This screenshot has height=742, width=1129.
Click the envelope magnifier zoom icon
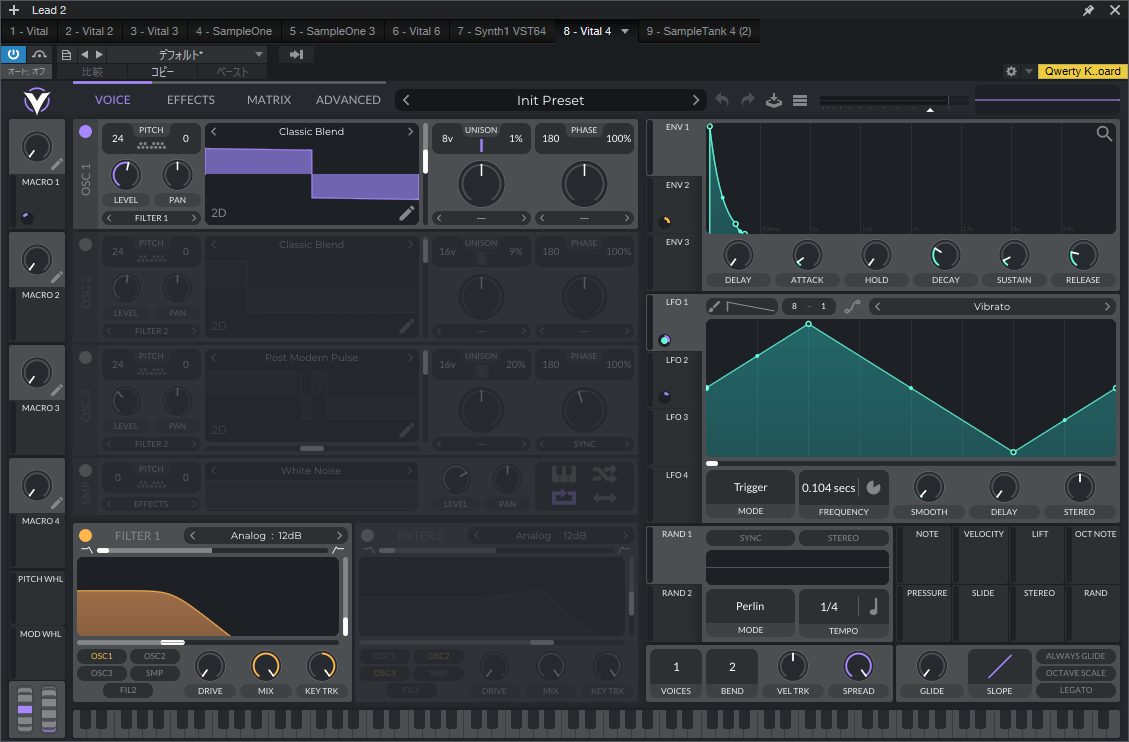click(1104, 134)
